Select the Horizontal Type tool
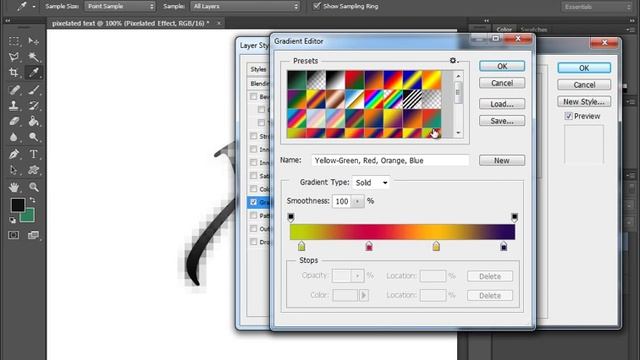640x360 pixels. coord(33,154)
